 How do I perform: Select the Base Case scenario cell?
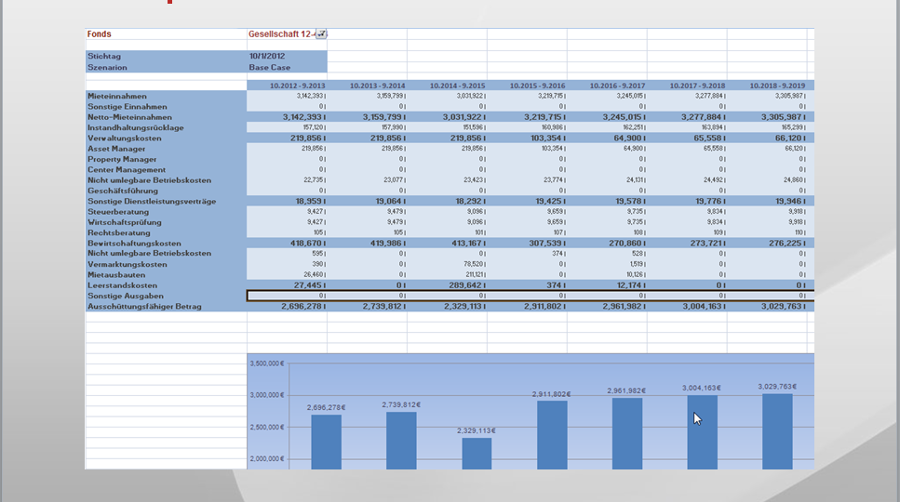tap(287, 67)
